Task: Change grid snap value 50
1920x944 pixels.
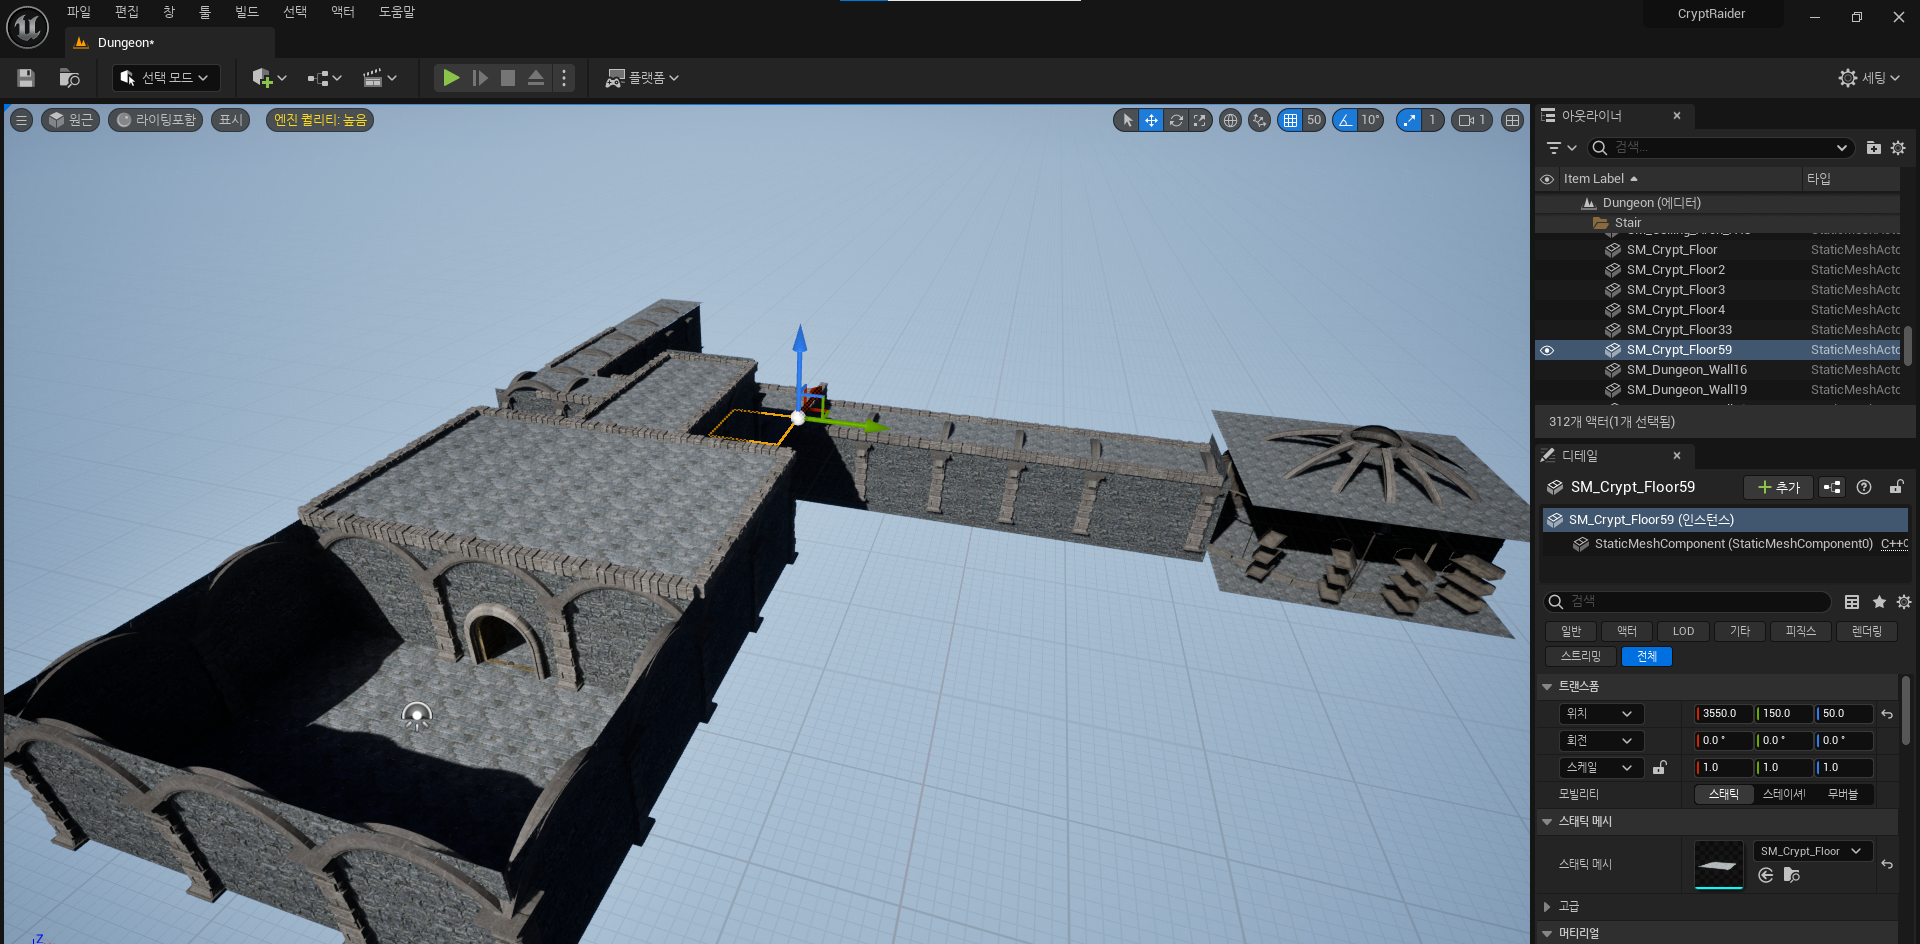Action: 1314,120
